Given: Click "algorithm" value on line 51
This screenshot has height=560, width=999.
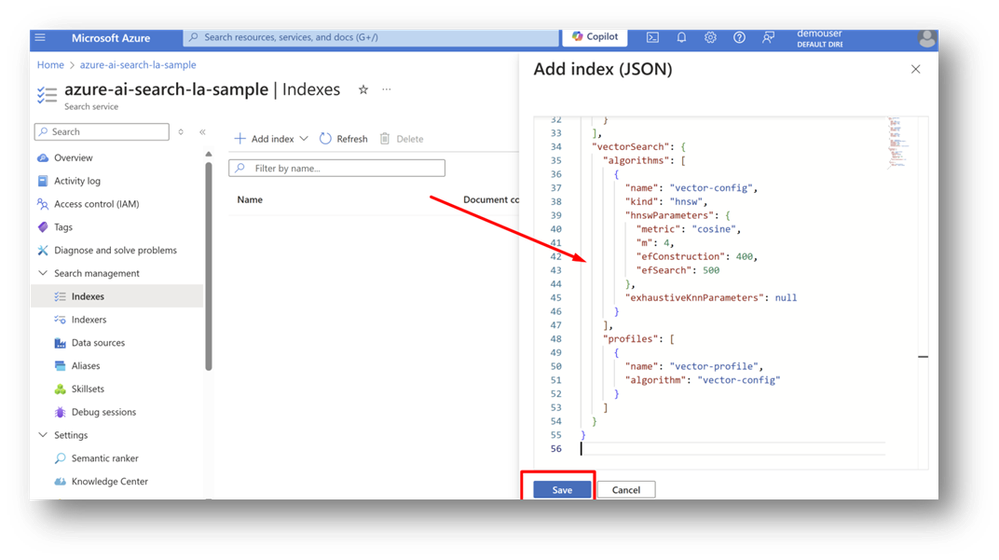Looking at the screenshot, I should [x=738, y=380].
